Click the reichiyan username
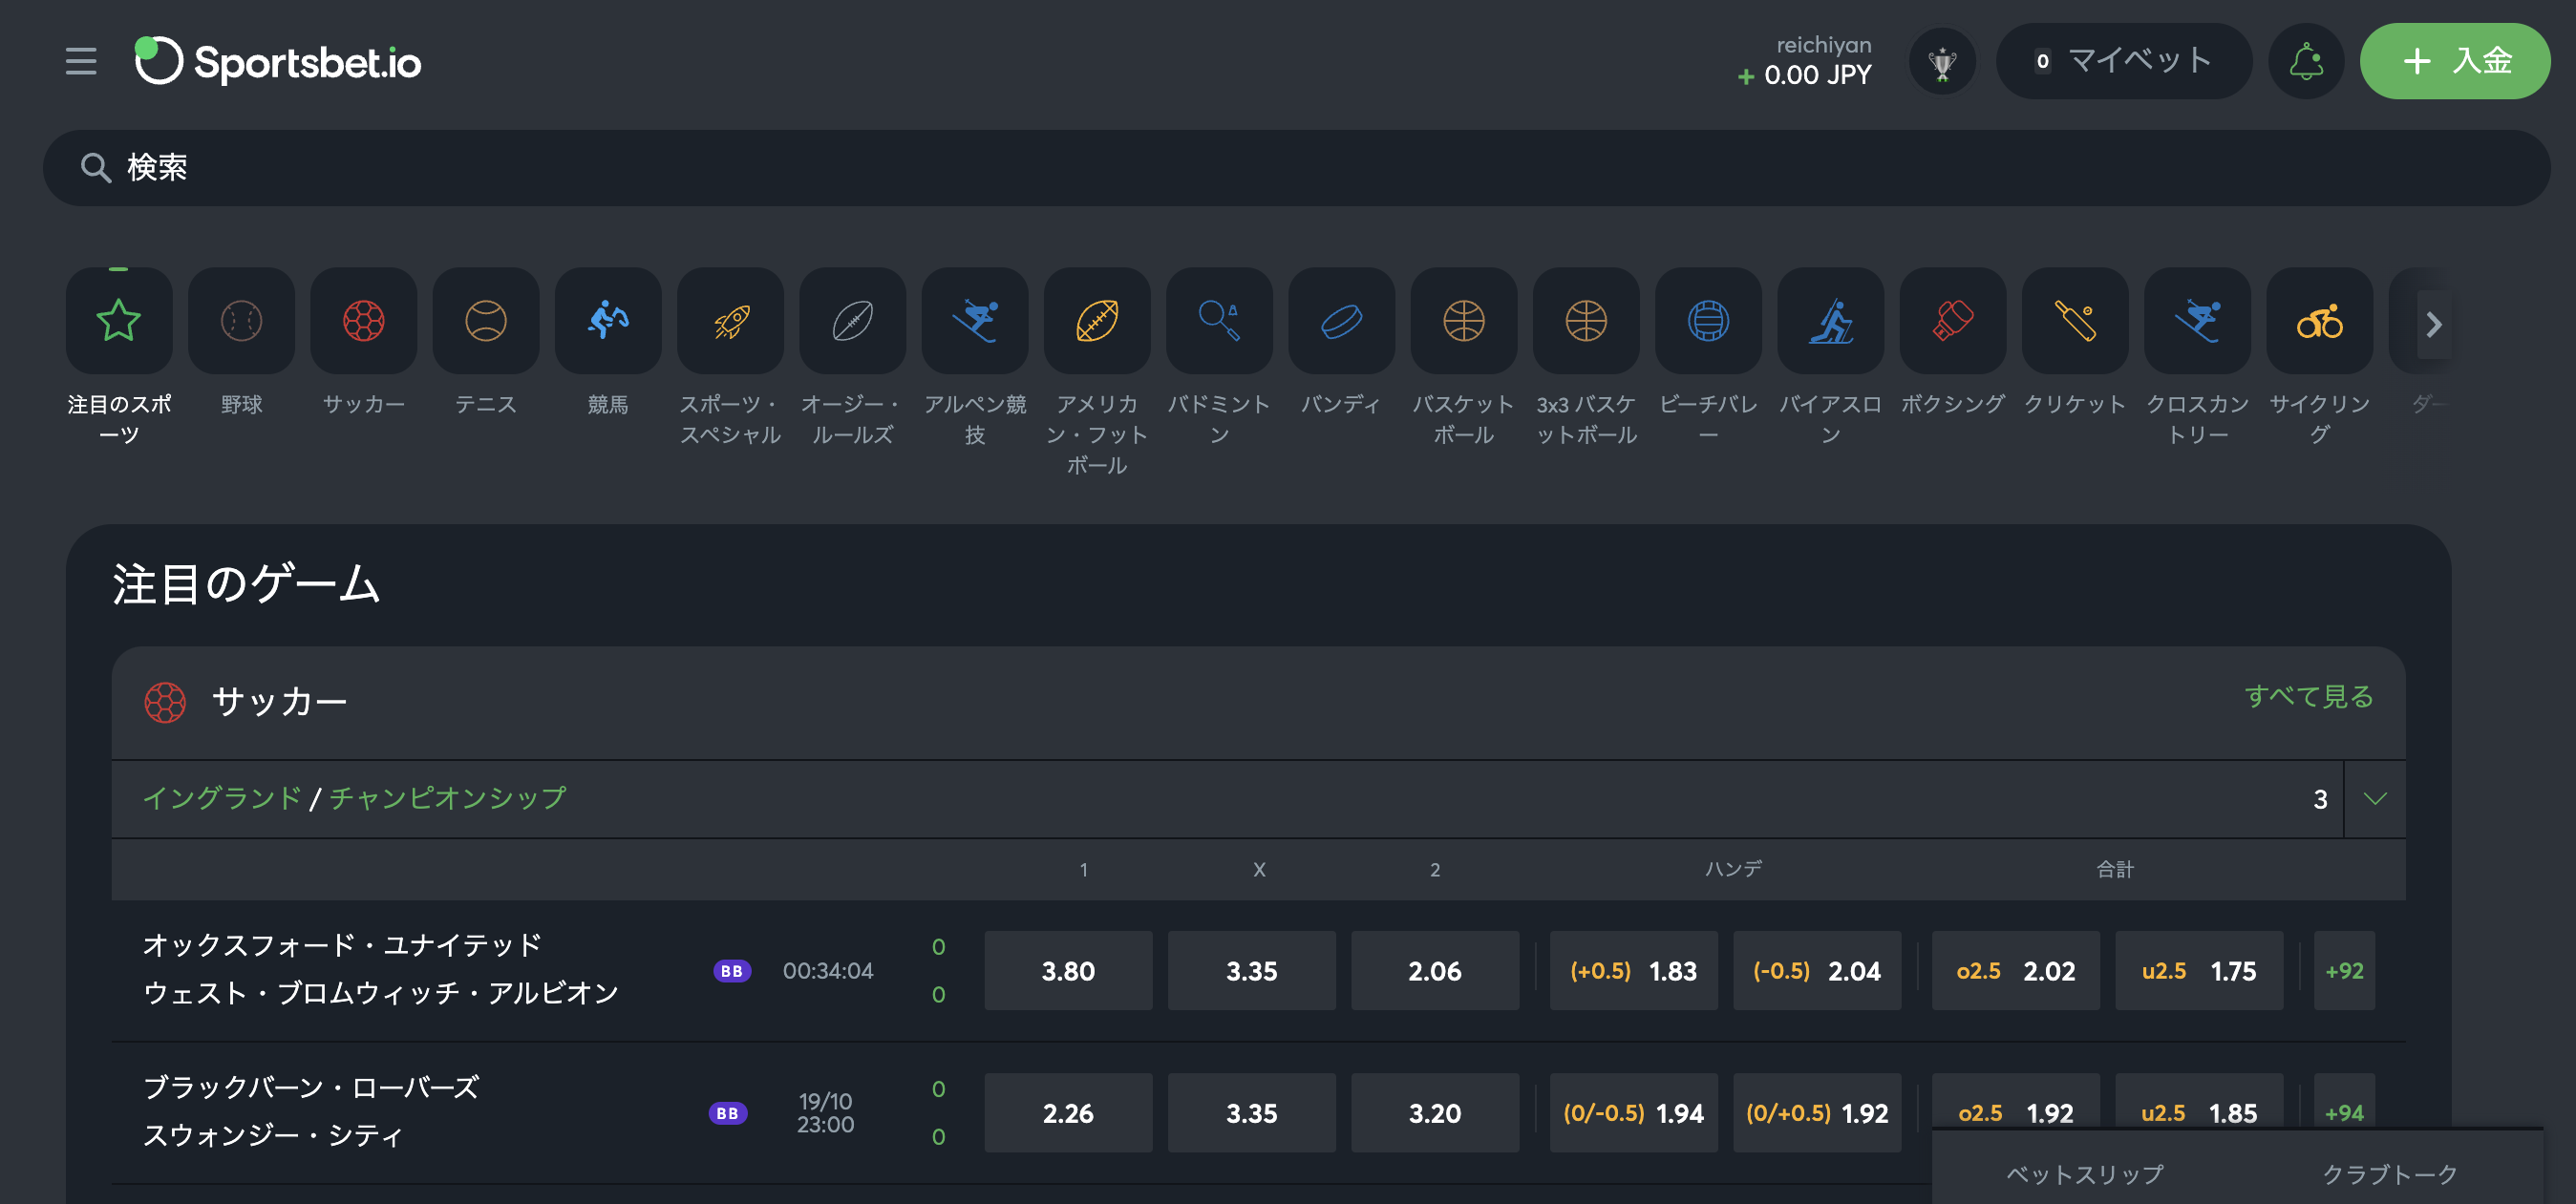This screenshot has width=2576, height=1204. click(x=1823, y=45)
